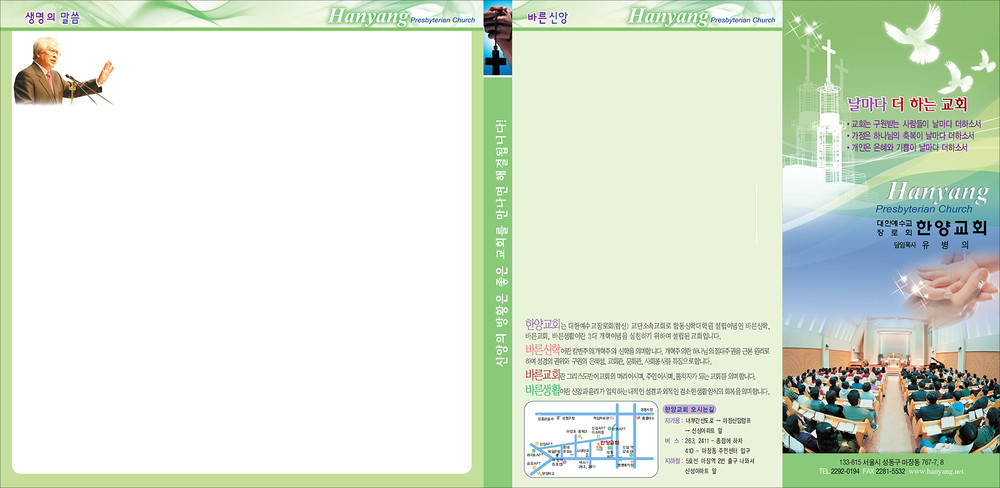Click the large white 한양교회 cover title
The height and width of the screenshot is (488, 1000).
point(950,226)
